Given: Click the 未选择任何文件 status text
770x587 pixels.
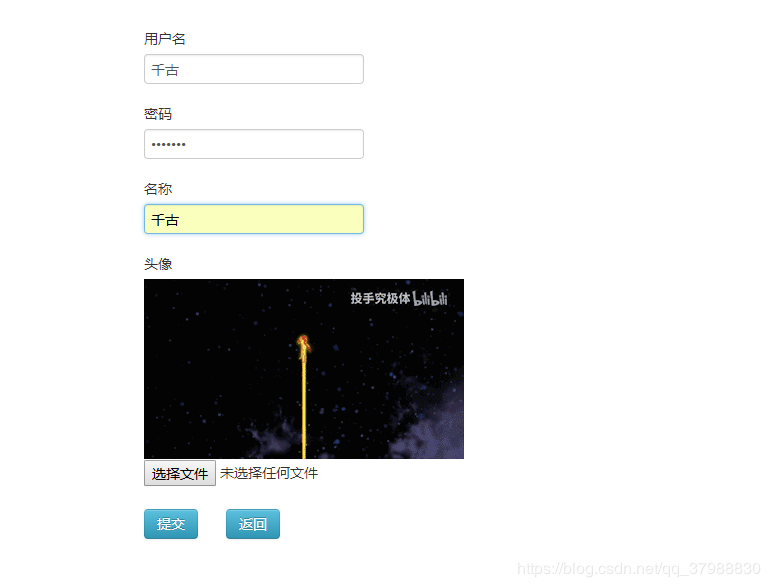Looking at the screenshot, I should click(269, 473).
